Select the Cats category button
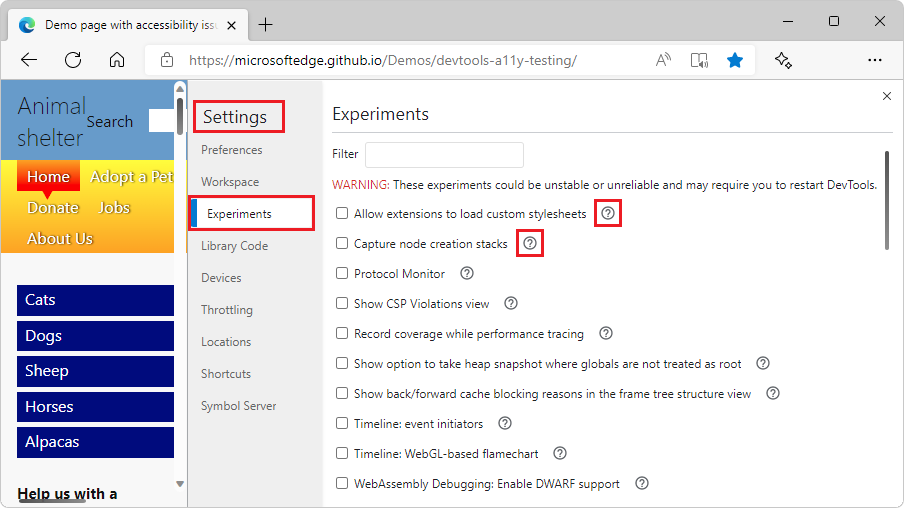The height and width of the screenshot is (508, 904). tap(95, 300)
